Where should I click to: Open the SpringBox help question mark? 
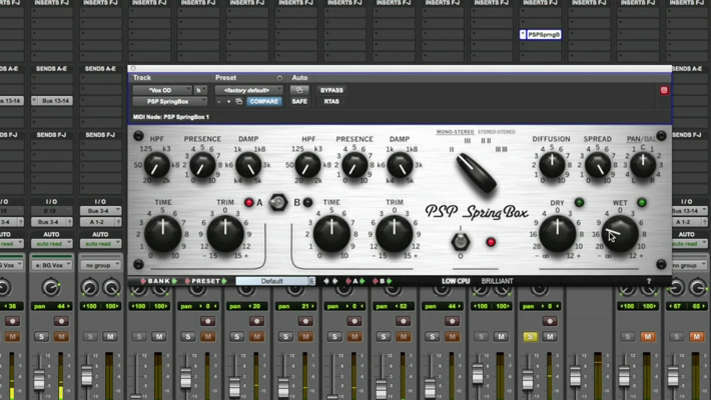tap(649, 281)
